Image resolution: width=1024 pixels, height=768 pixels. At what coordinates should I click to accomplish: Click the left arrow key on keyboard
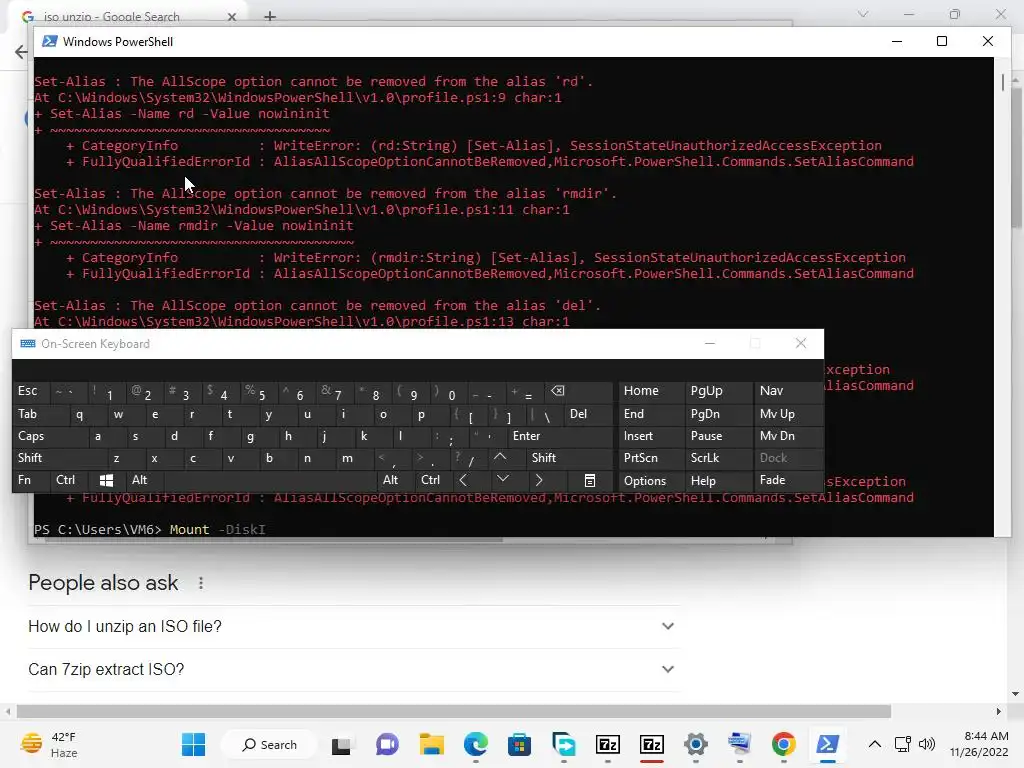pos(463,480)
